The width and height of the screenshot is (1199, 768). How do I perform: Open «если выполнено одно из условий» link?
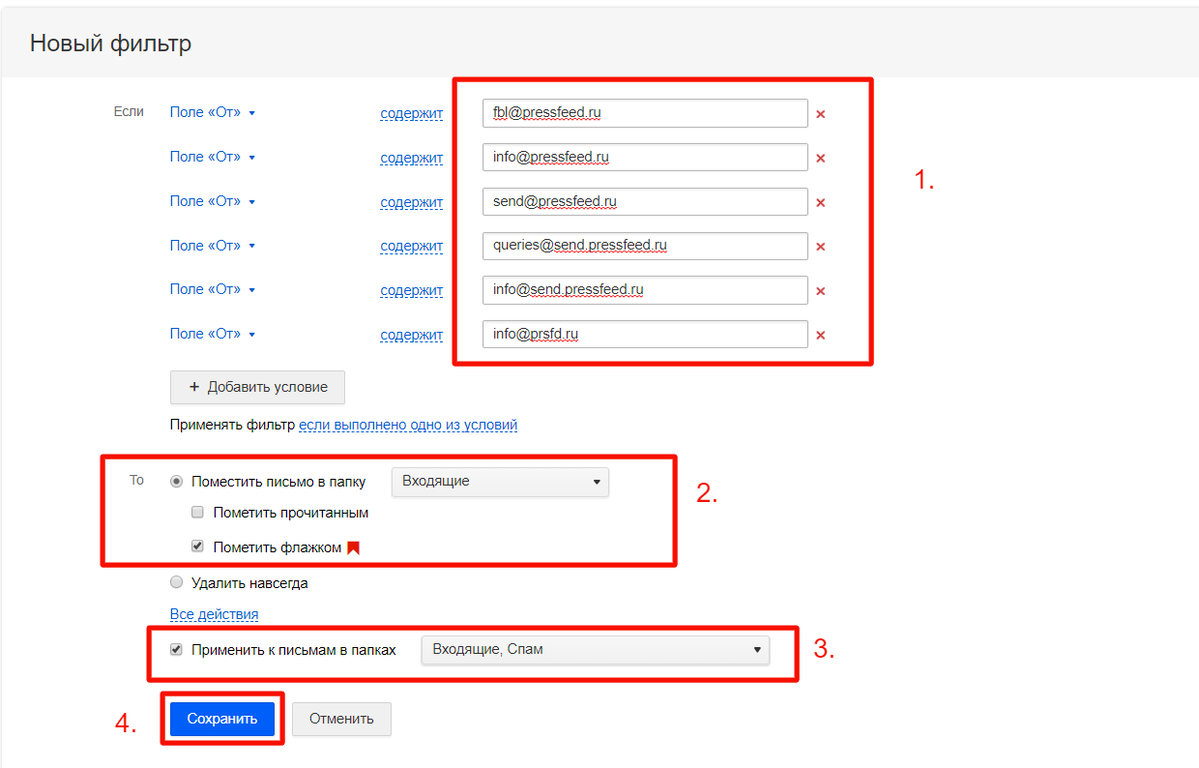408,425
